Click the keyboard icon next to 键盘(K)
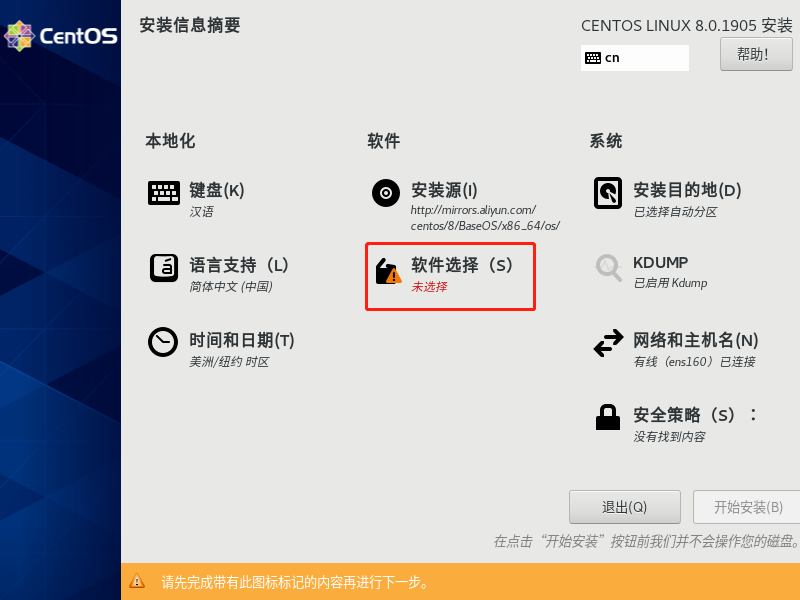The height and width of the screenshot is (600, 800). pyautogui.click(x=164, y=193)
